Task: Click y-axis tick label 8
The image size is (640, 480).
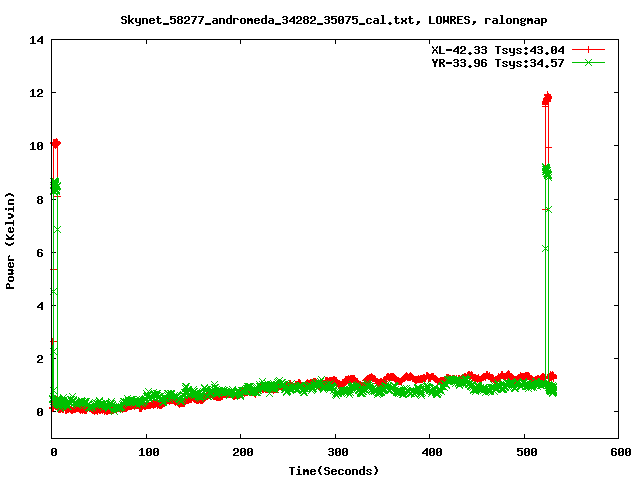Action: (x=40, y=200)
